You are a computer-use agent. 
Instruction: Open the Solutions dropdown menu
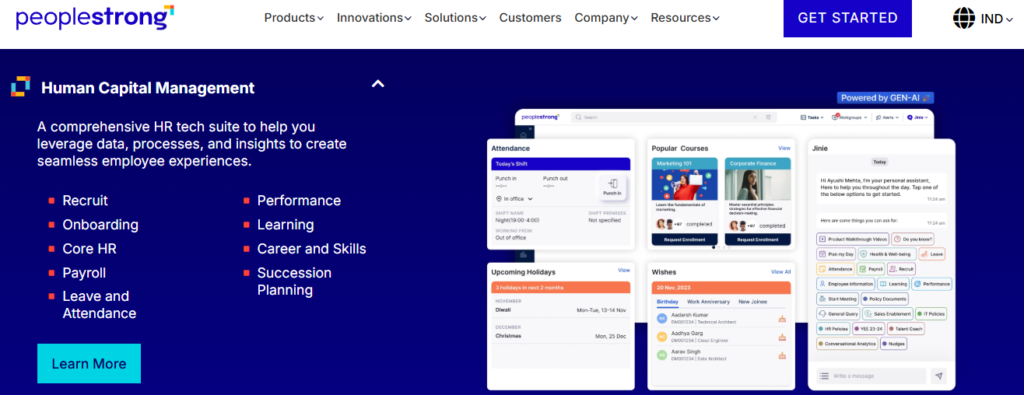pos(455,18)
